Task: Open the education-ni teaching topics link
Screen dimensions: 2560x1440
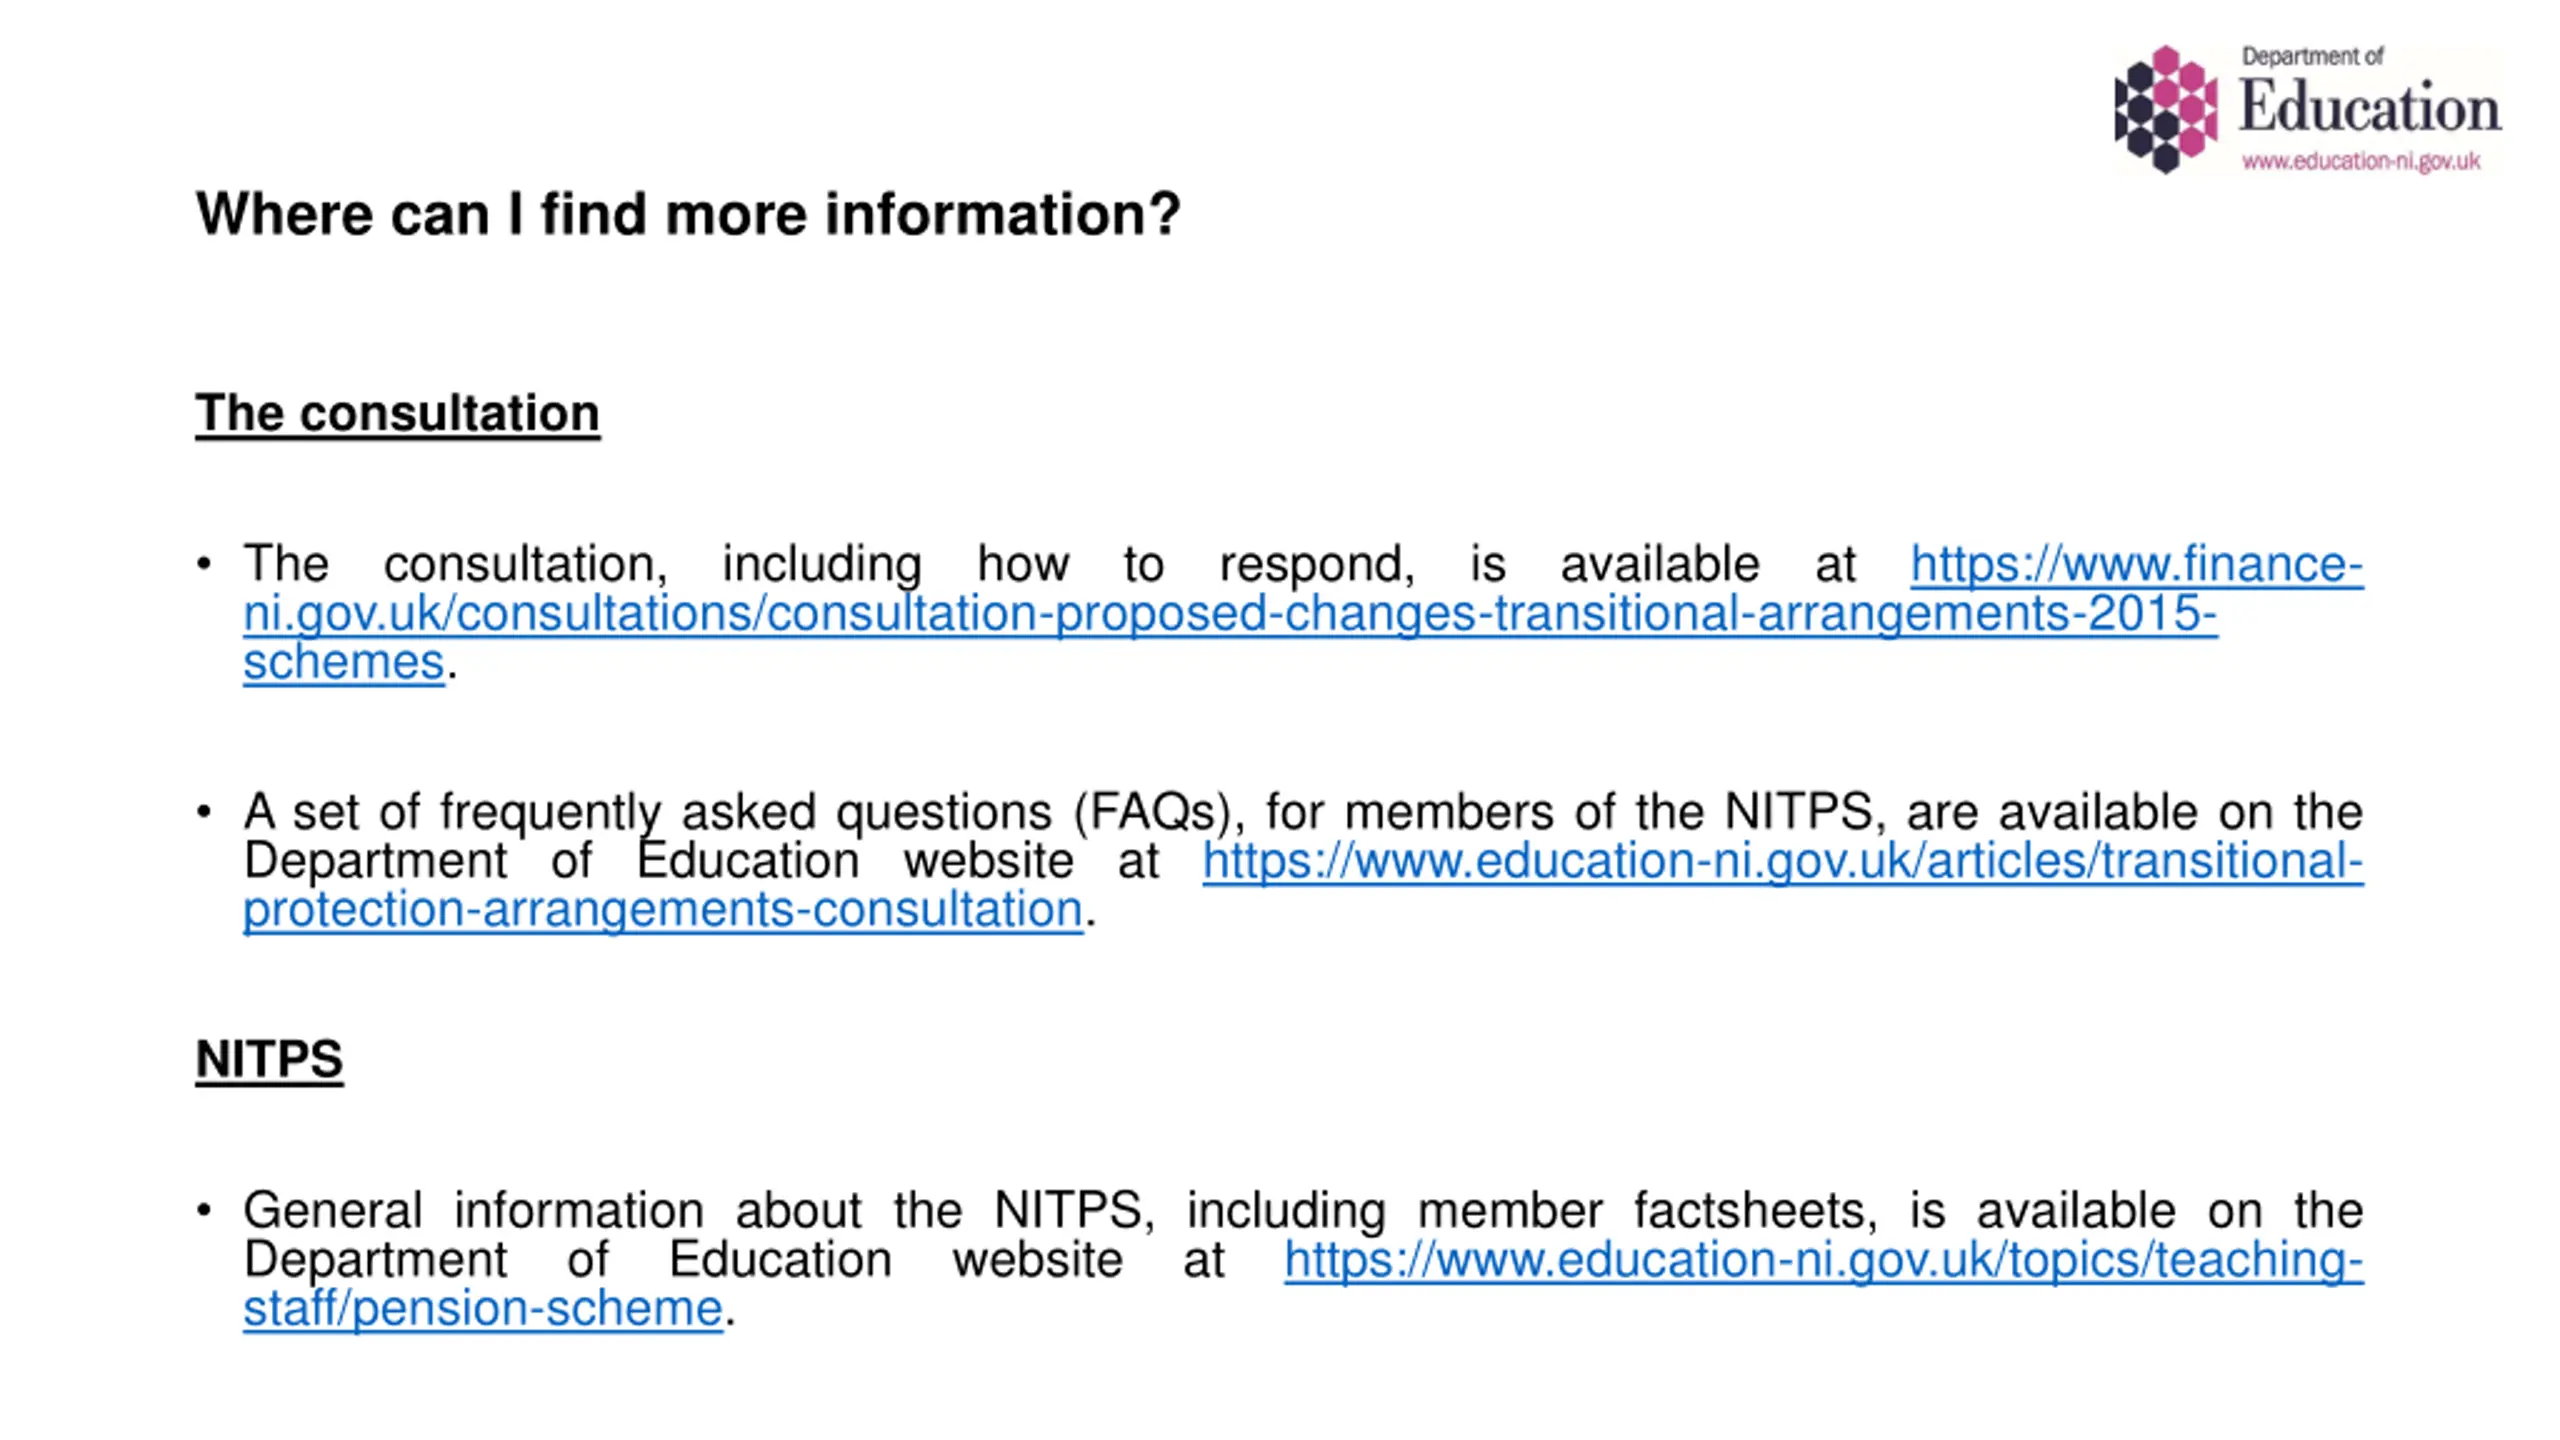Action: click(x=1823, y=1260)
